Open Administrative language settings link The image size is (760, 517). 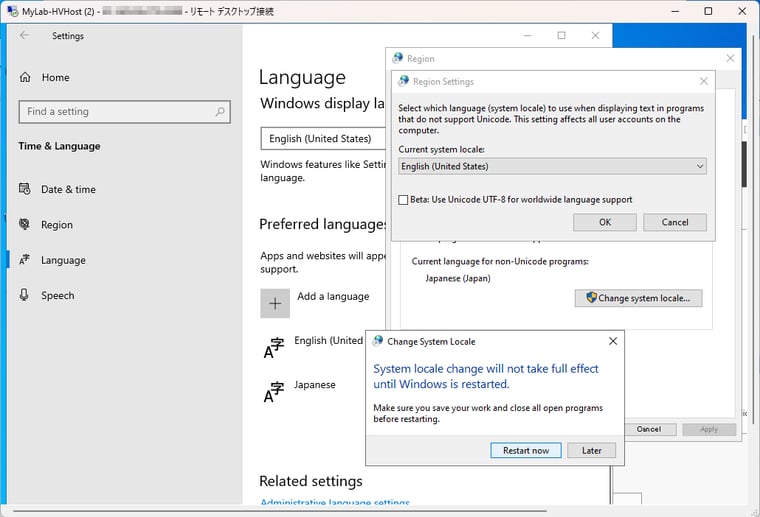tap(335, 502)
